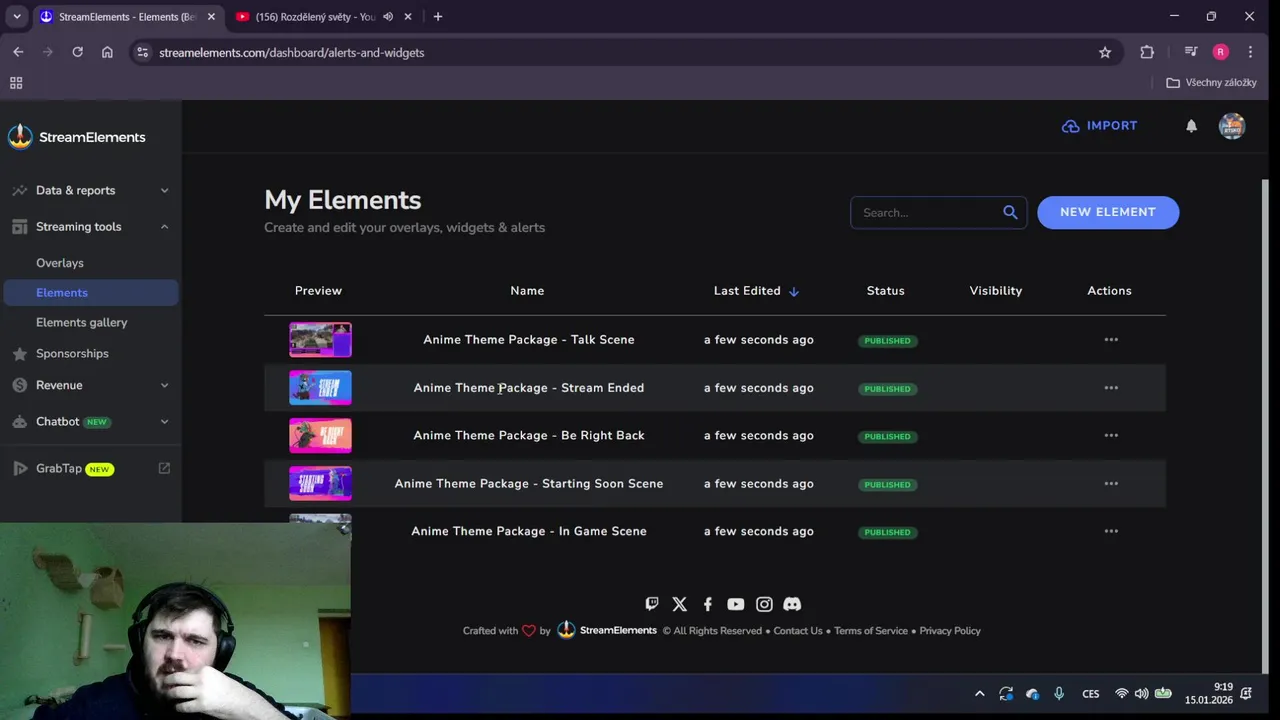This screenshot has width=1280, height=720.
Task: Click CES language indicator
Action: click(x=1091, y=694)
